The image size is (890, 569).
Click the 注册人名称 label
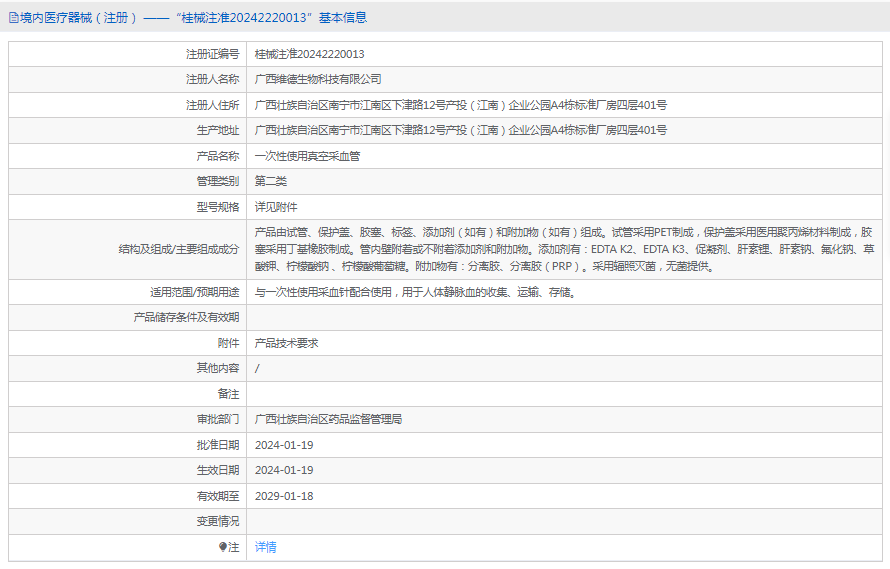[x=213, y=80]
